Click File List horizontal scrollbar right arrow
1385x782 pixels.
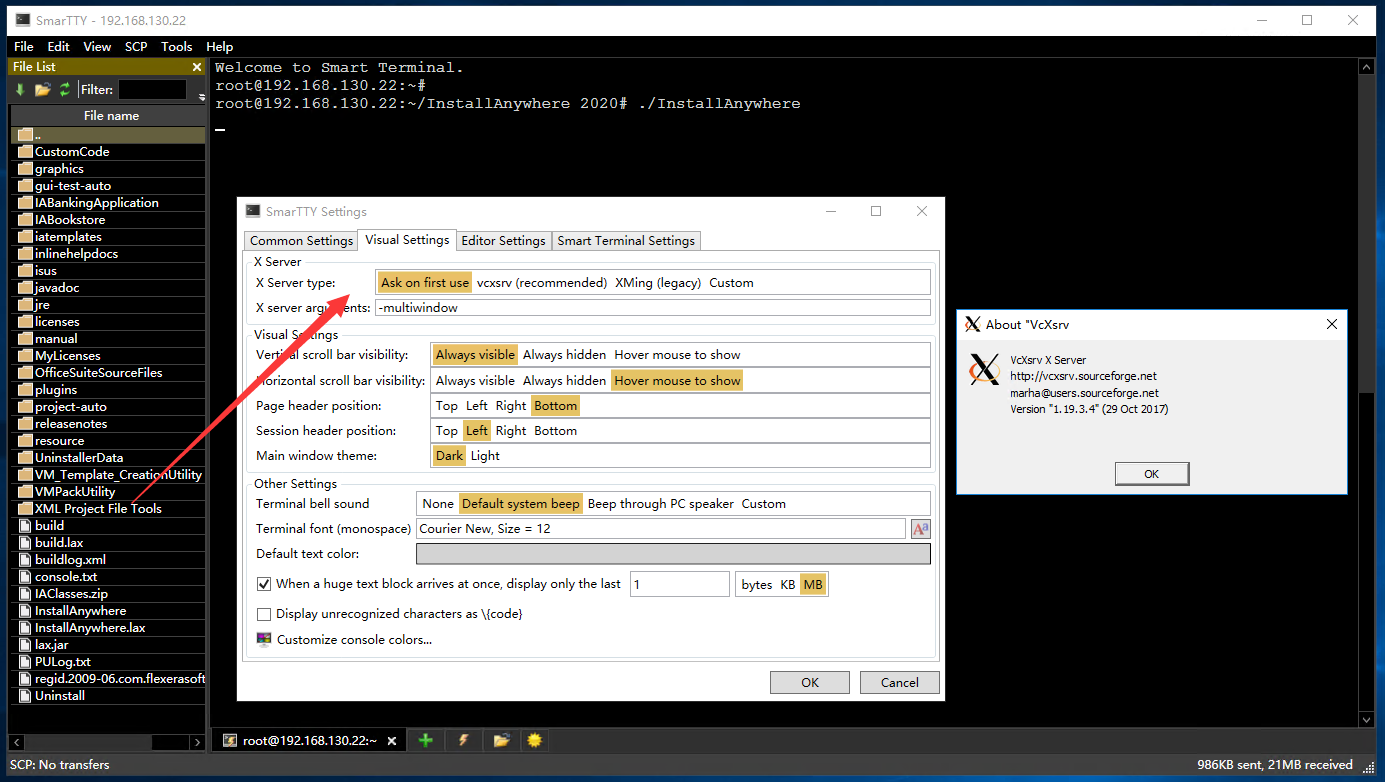point(196,743)
